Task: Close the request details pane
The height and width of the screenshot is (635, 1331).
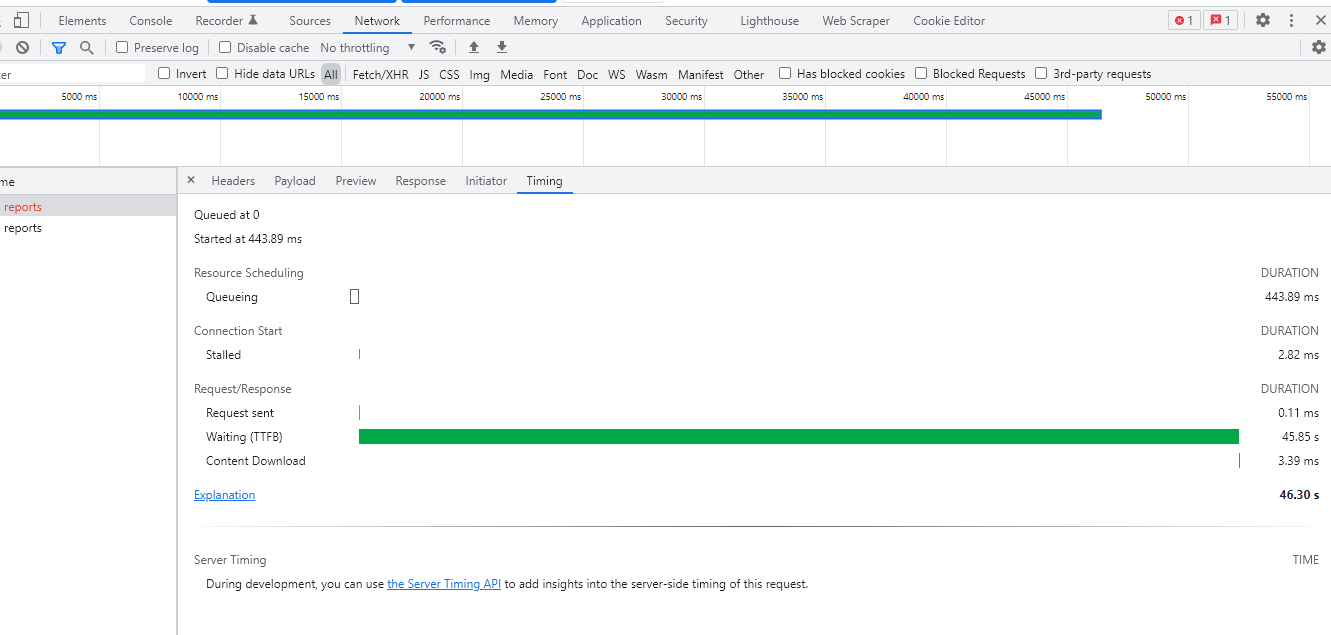Action: coord(191,180)
